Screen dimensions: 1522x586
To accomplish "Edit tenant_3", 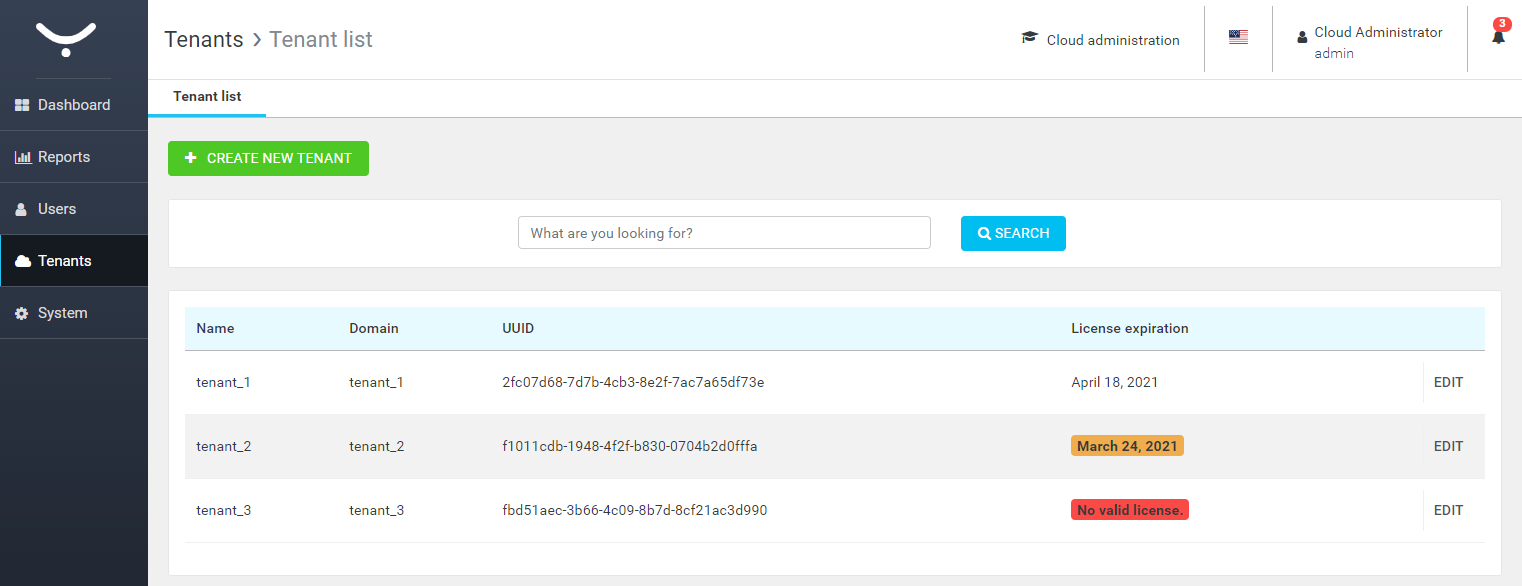I will 1448,510.
